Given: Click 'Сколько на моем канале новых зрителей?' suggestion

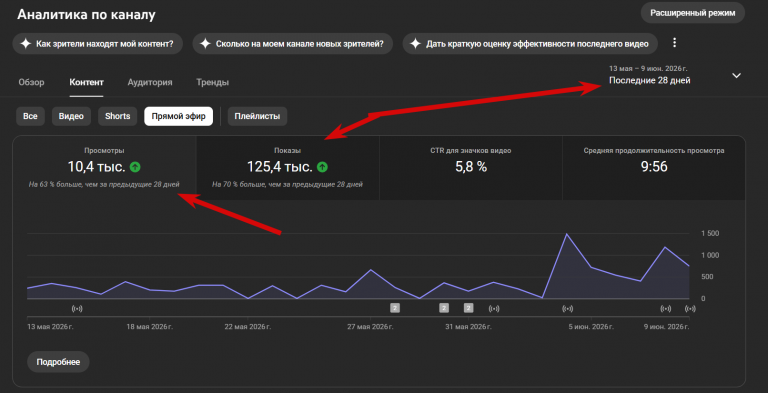Looking at the screenshot, I should pos(292,44).
